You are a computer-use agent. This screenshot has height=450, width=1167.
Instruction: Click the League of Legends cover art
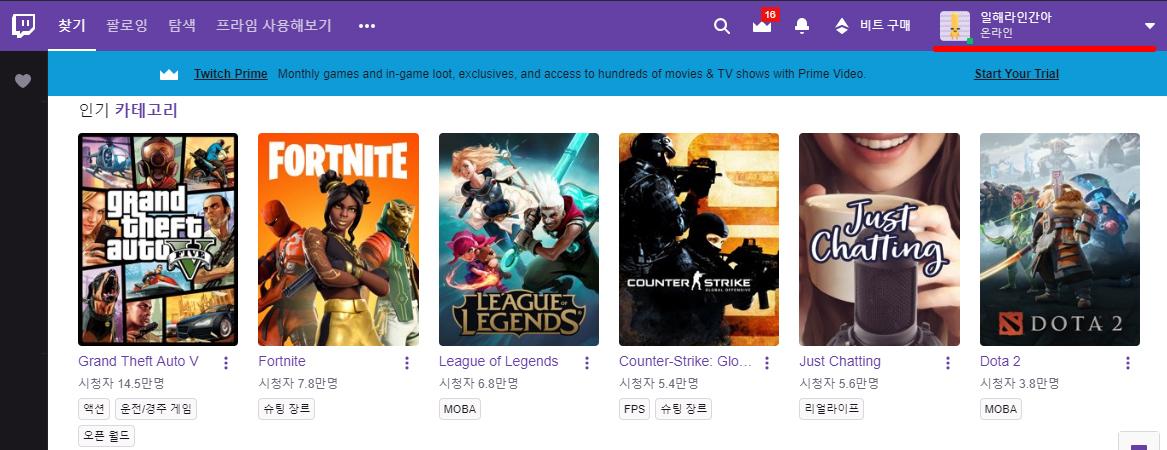pyautogui.click(x=519, y=240)
